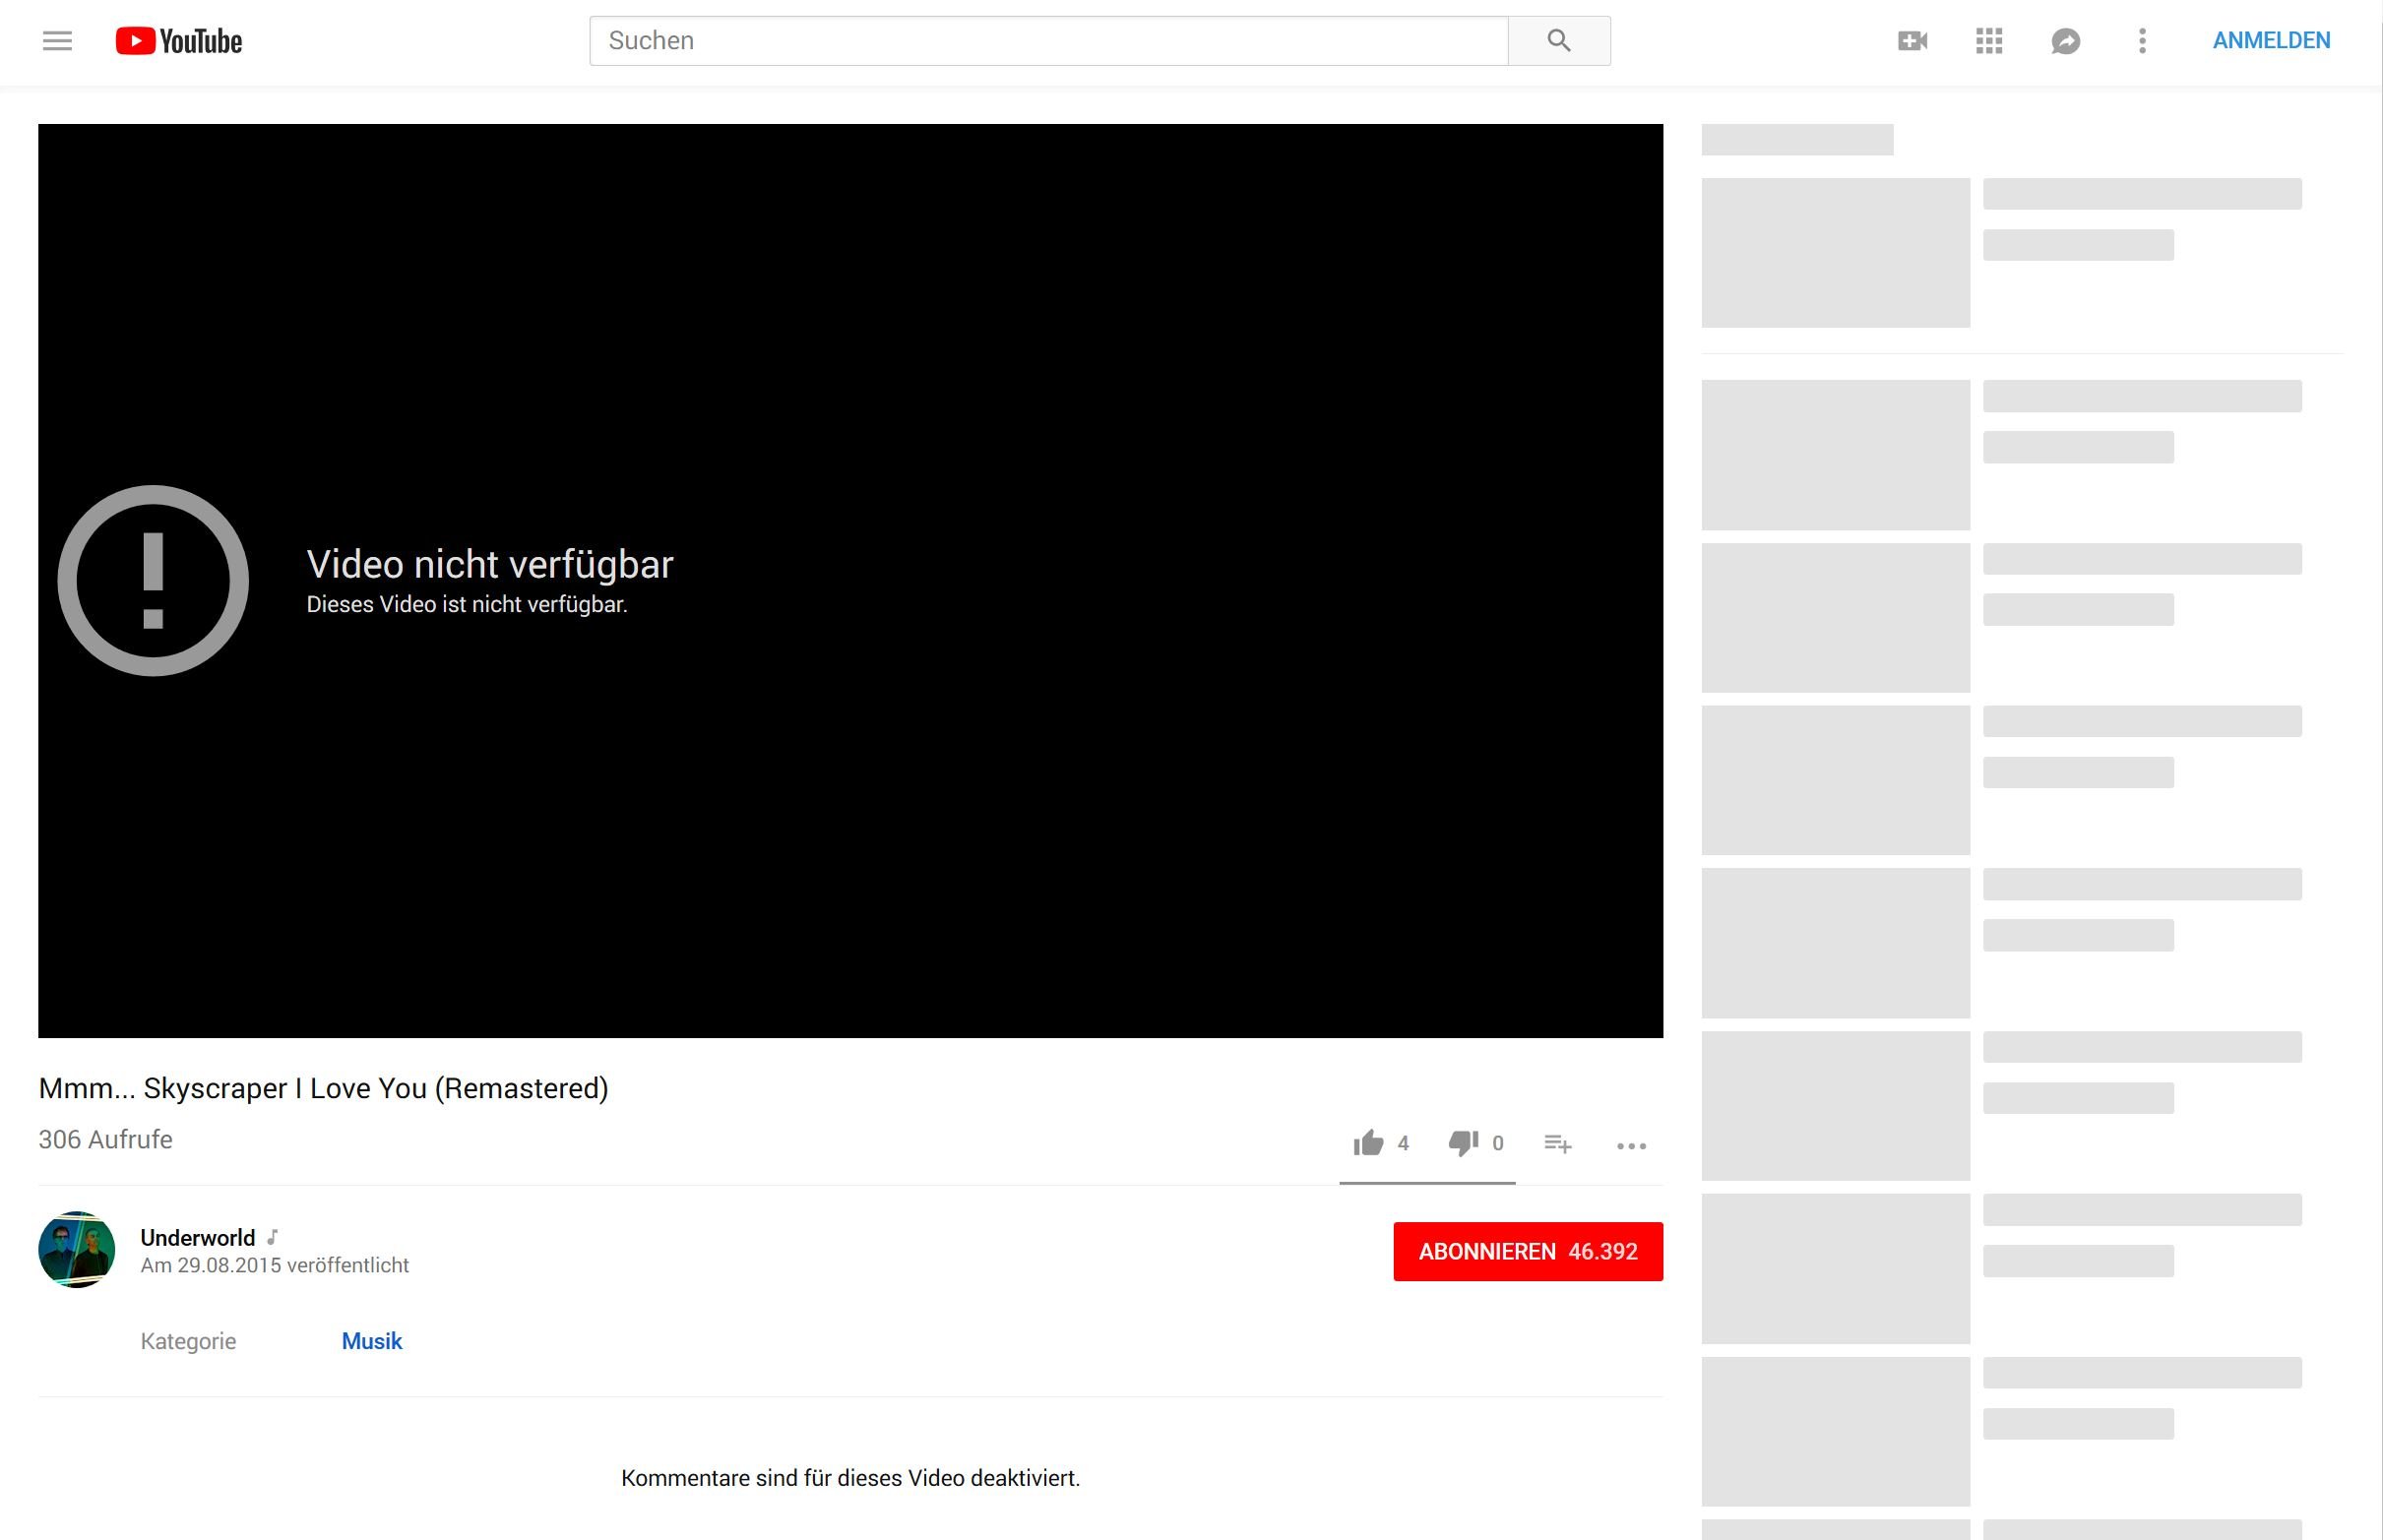Click the YouTube logo
2383x1540 pixels.
coord(179,41)
